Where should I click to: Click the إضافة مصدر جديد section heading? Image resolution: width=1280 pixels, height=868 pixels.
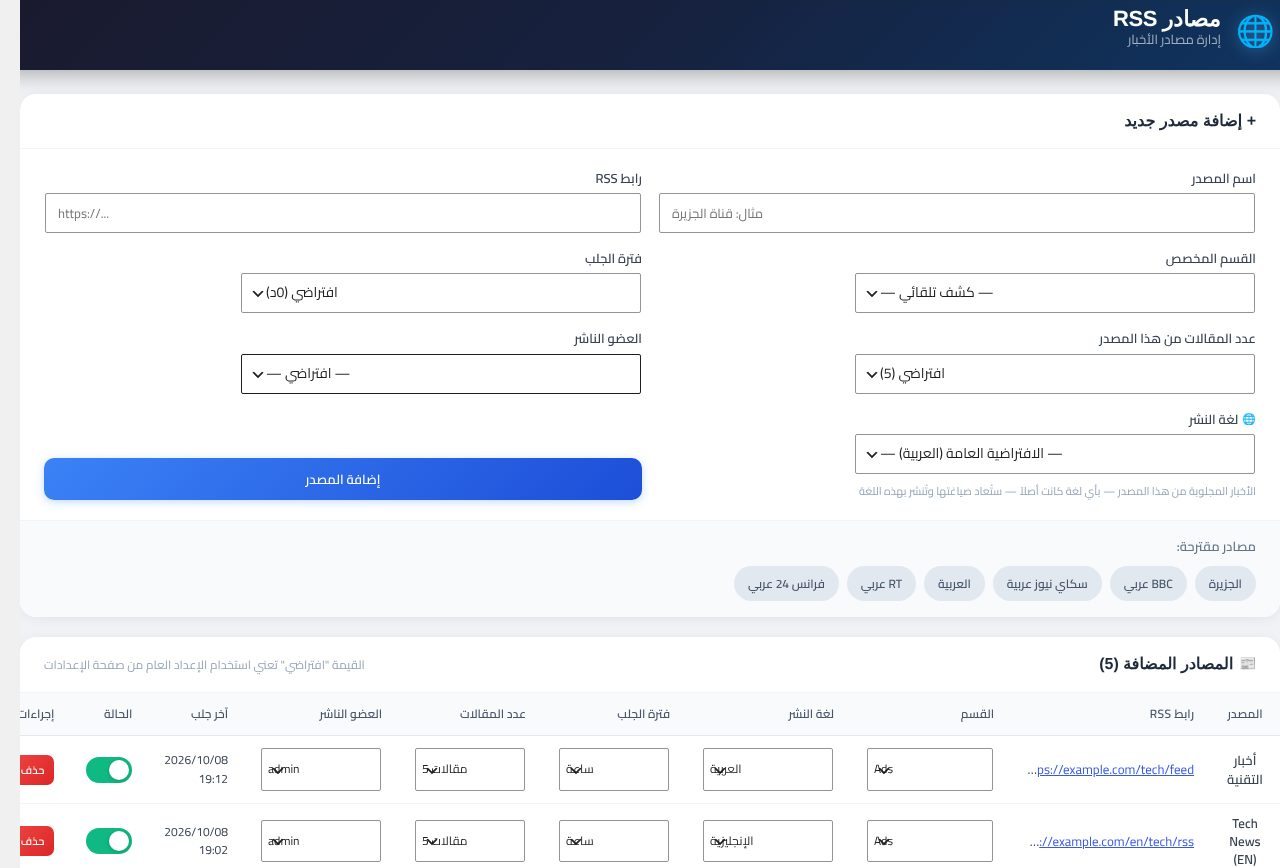pyautogui.click(x=1190, y=121)
